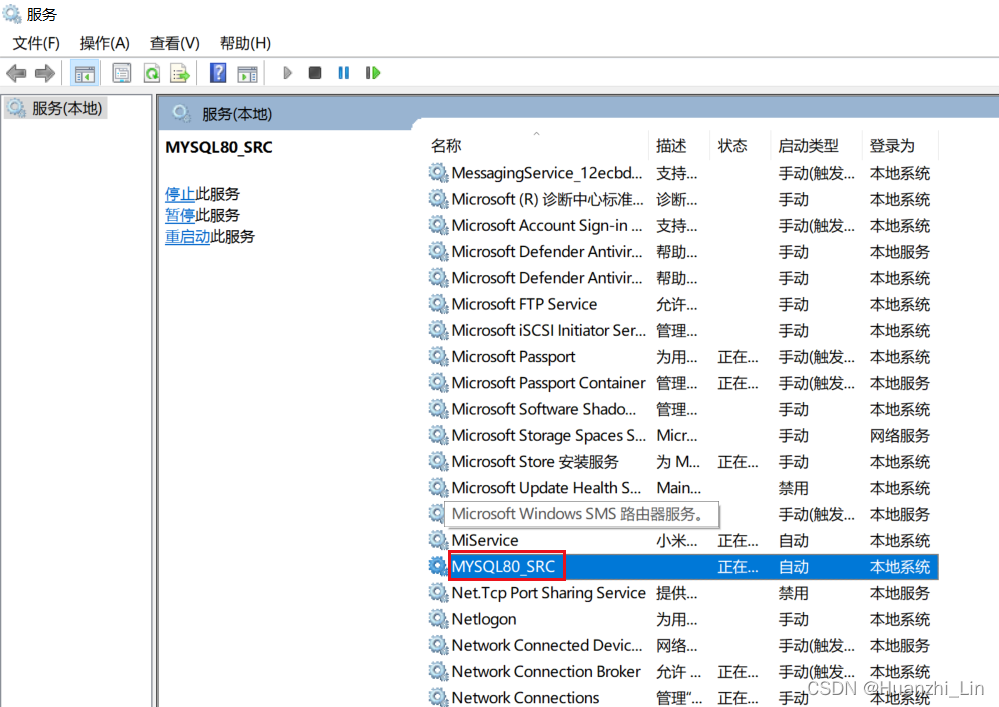999x707 pixels.
Task: Click the 暂停 service link
Action: coord(180,215)
